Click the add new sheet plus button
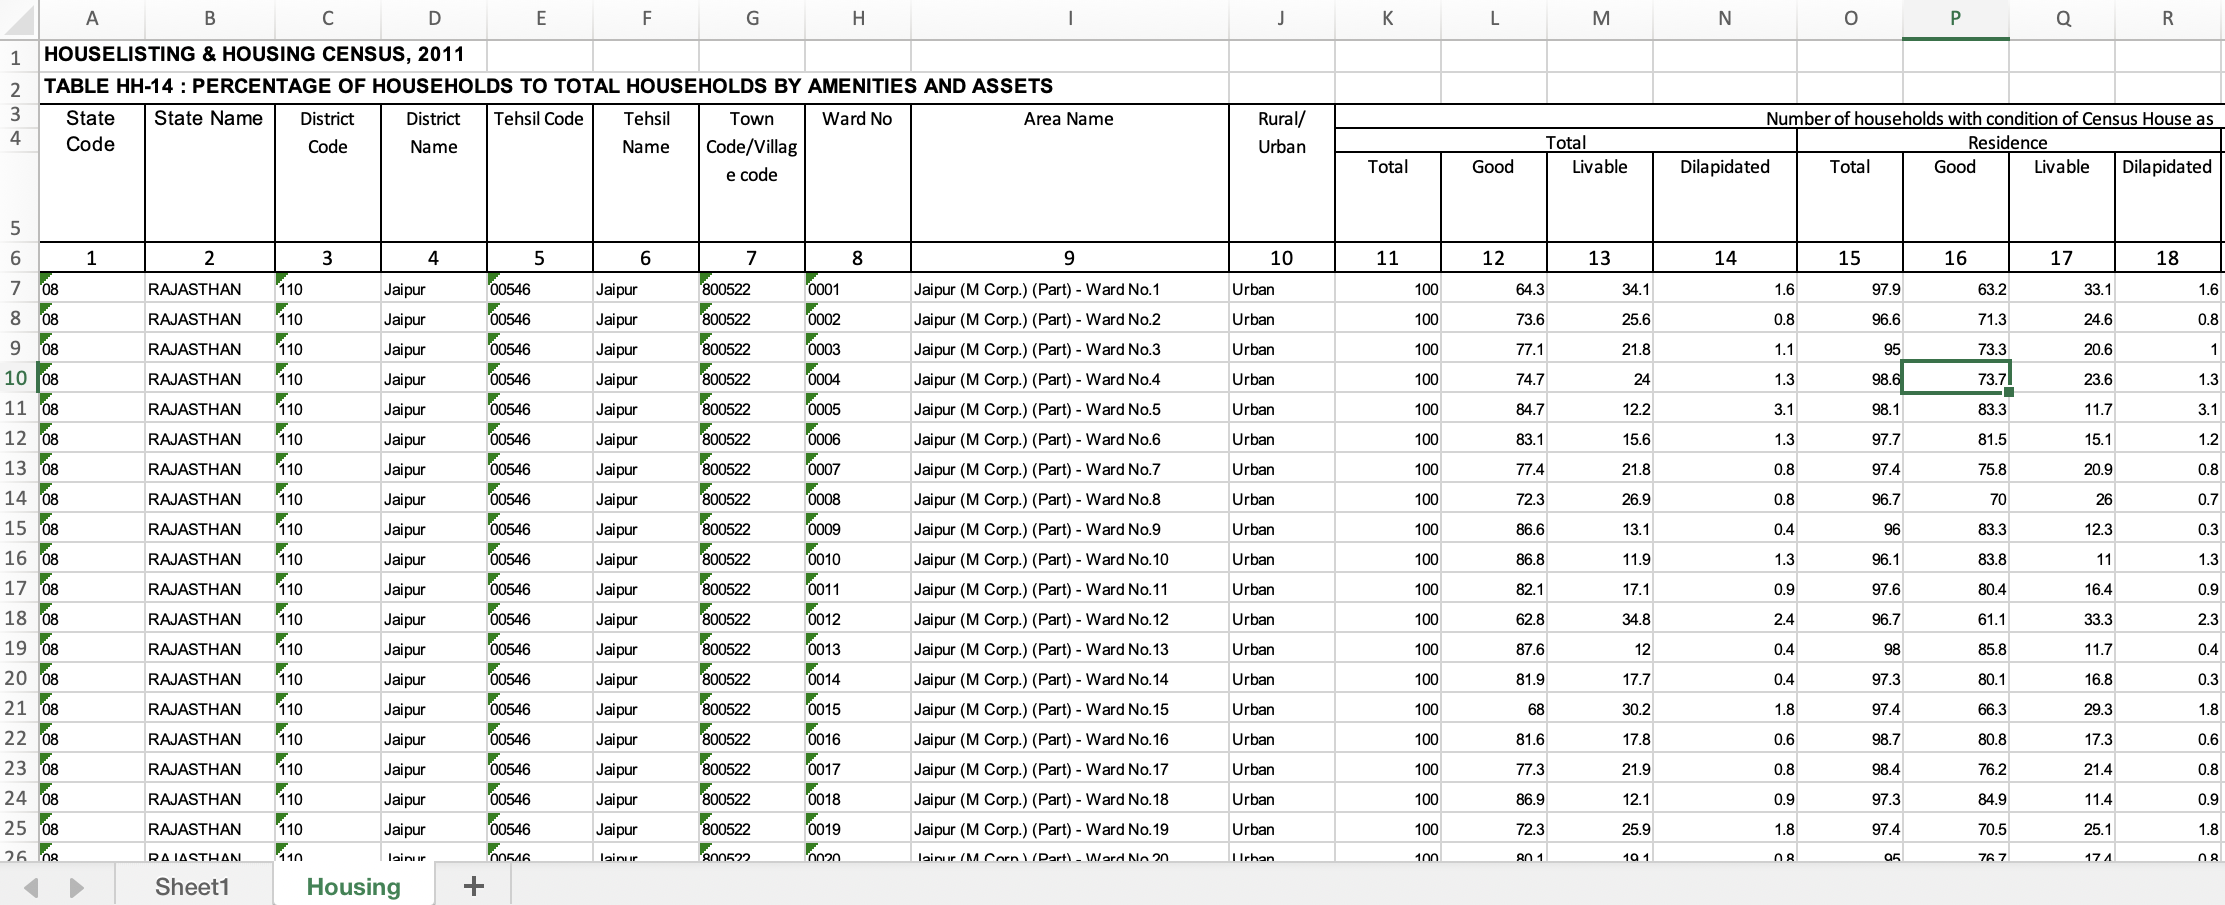This screenshot has width=2225, height=905. pos(473,886)
